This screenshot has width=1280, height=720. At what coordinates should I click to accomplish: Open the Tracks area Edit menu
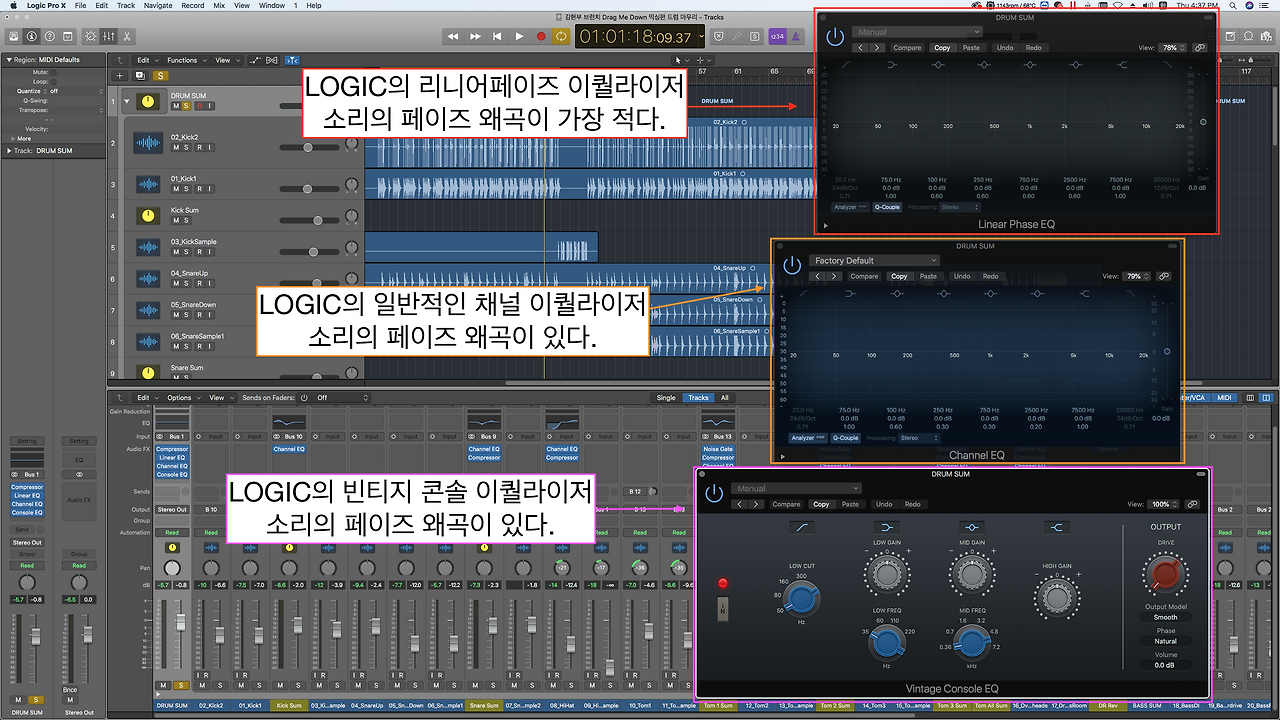coord(146,60)
